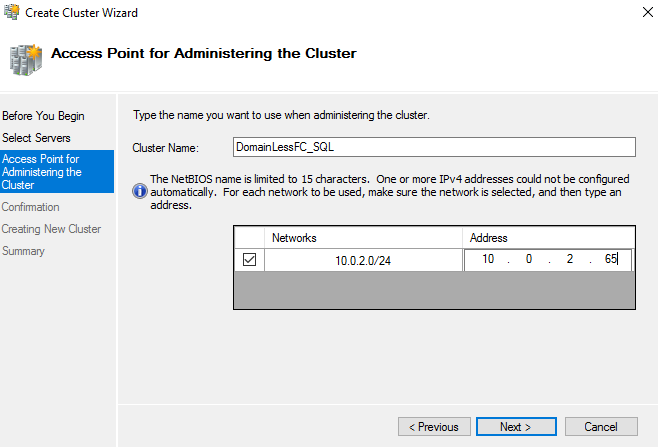Close the Create Cluster Wizard window
The height and width of the screenshot is (447, 658).
point(648,12)
